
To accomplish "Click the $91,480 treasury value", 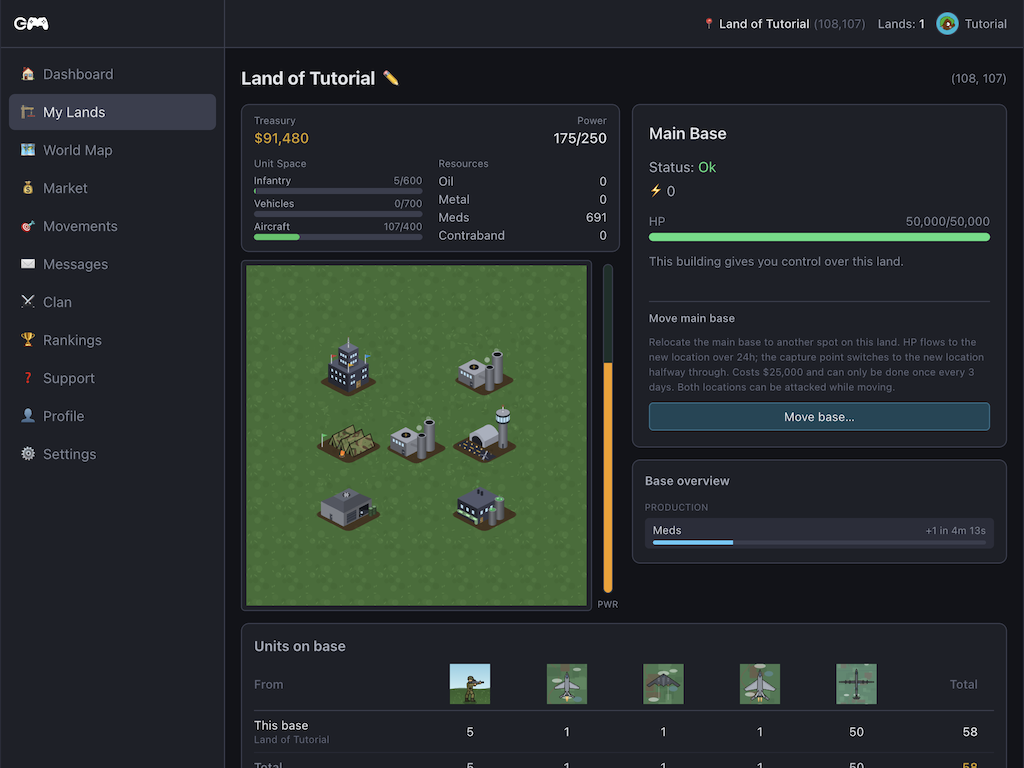I will (x=281, y=138).
